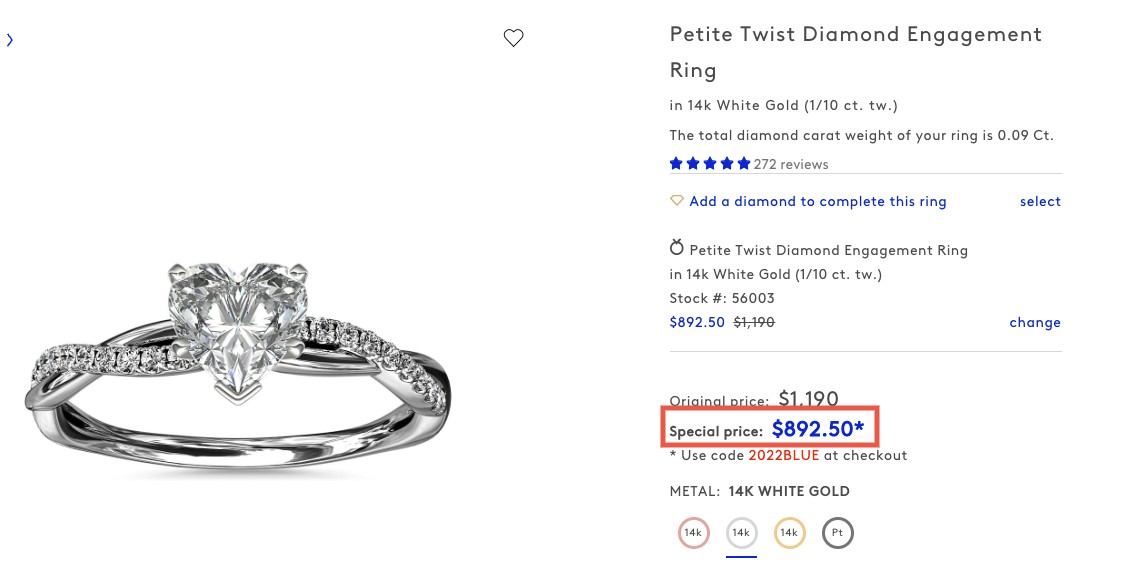Click the second rating star
The image size is (1123, 576).
tap(693, 162)
